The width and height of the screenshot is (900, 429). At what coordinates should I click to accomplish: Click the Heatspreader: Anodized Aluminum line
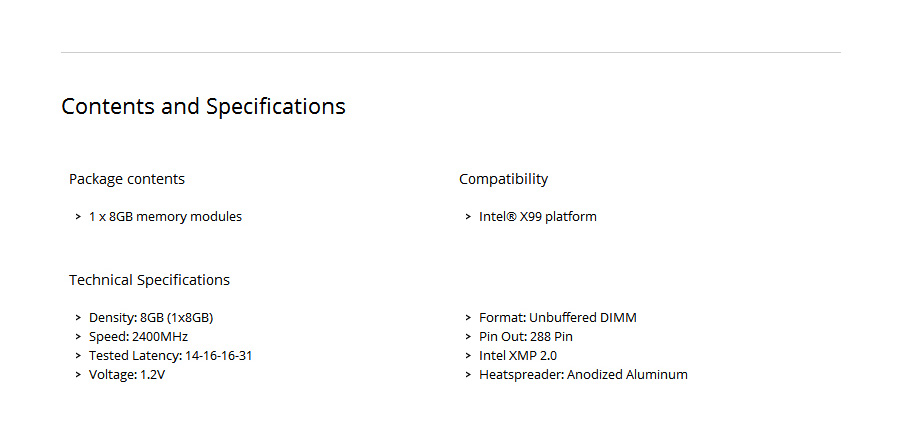coord(583,375)
